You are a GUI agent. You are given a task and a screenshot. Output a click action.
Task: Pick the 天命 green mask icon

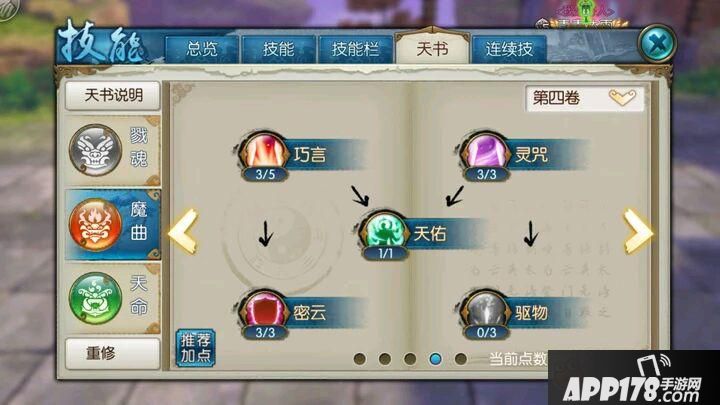click(x=96, y=298)
